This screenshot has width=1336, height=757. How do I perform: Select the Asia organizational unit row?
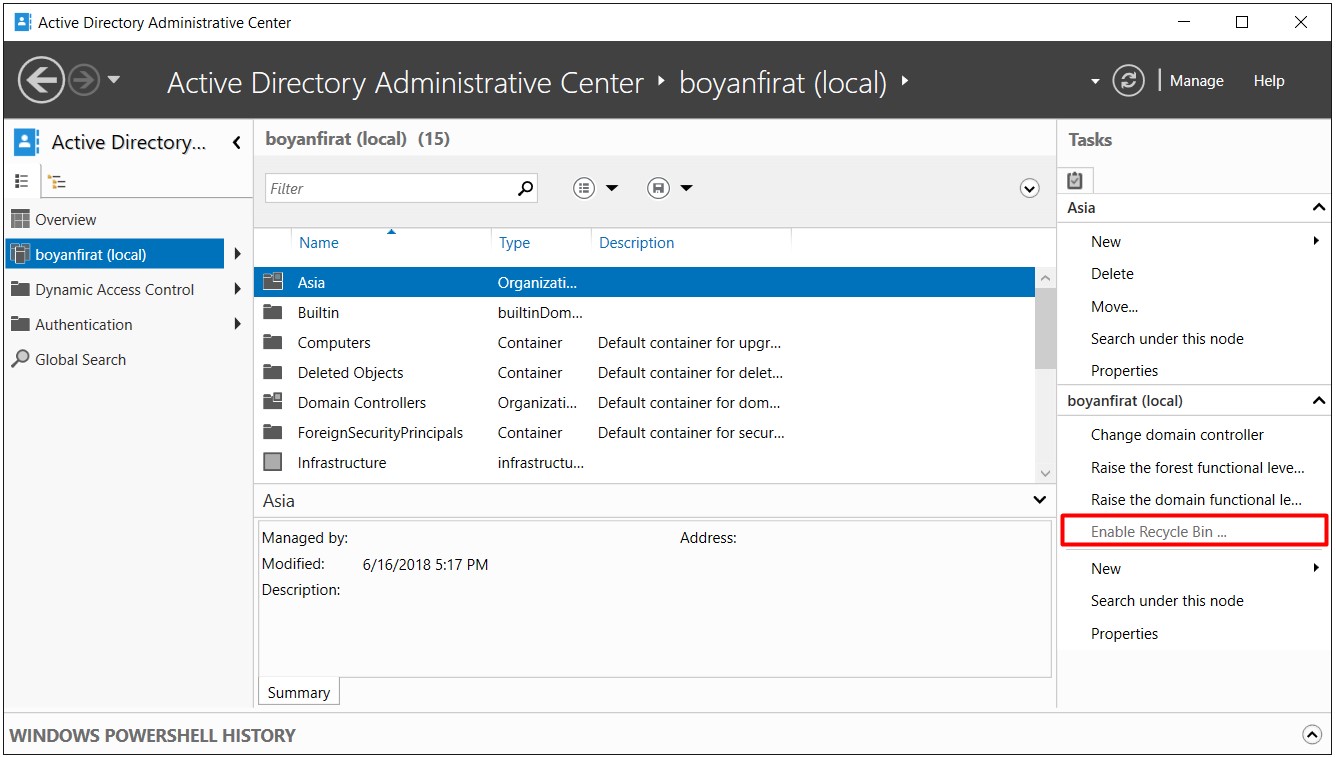645,283
